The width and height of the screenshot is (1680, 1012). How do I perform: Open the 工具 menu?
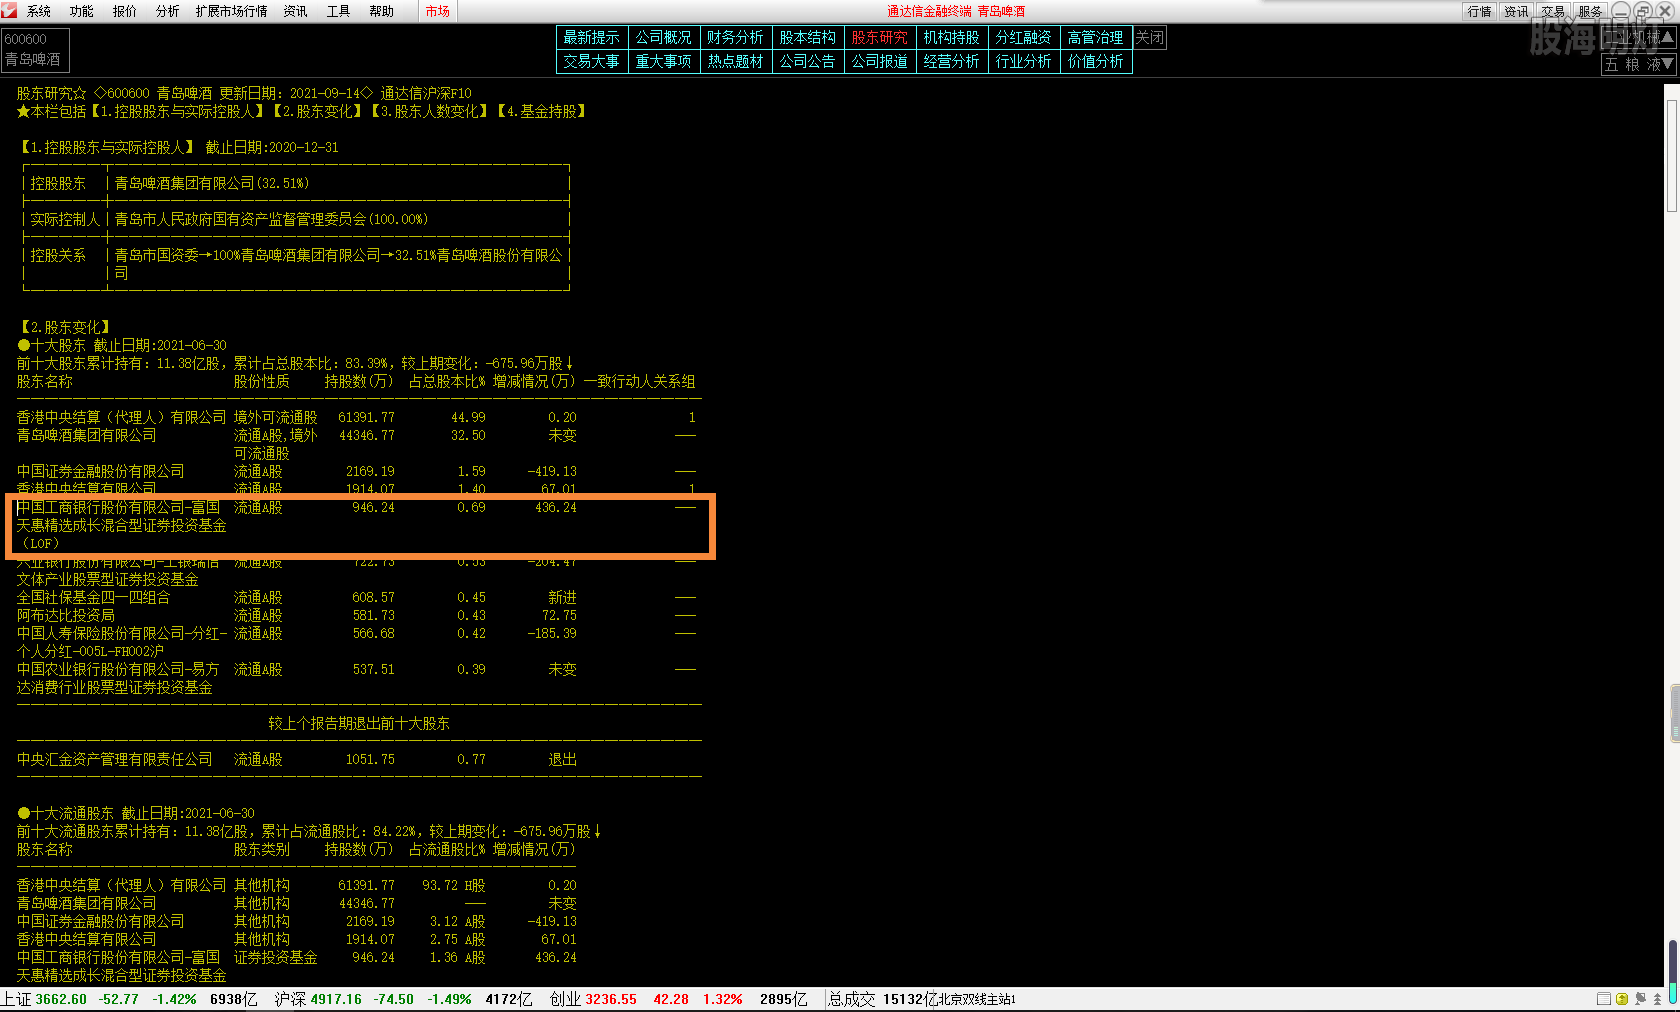tap(338, 11)
